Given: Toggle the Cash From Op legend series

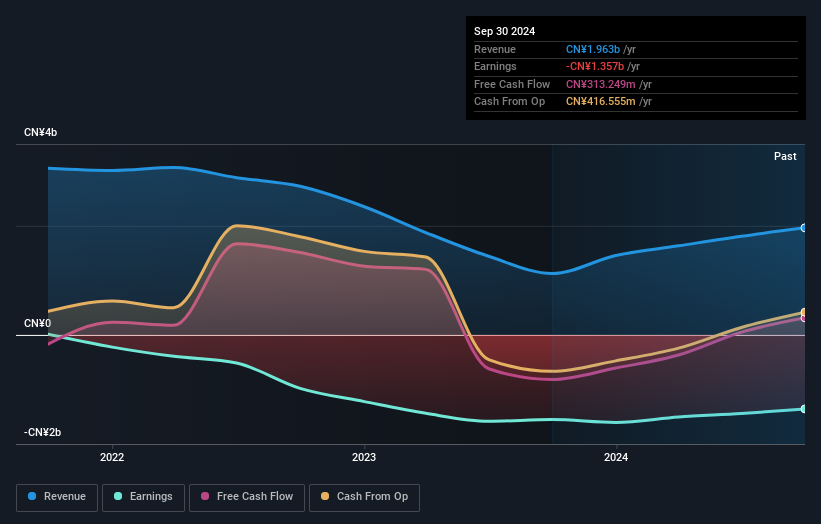Looking at the screenshot, I should (364, 497).
